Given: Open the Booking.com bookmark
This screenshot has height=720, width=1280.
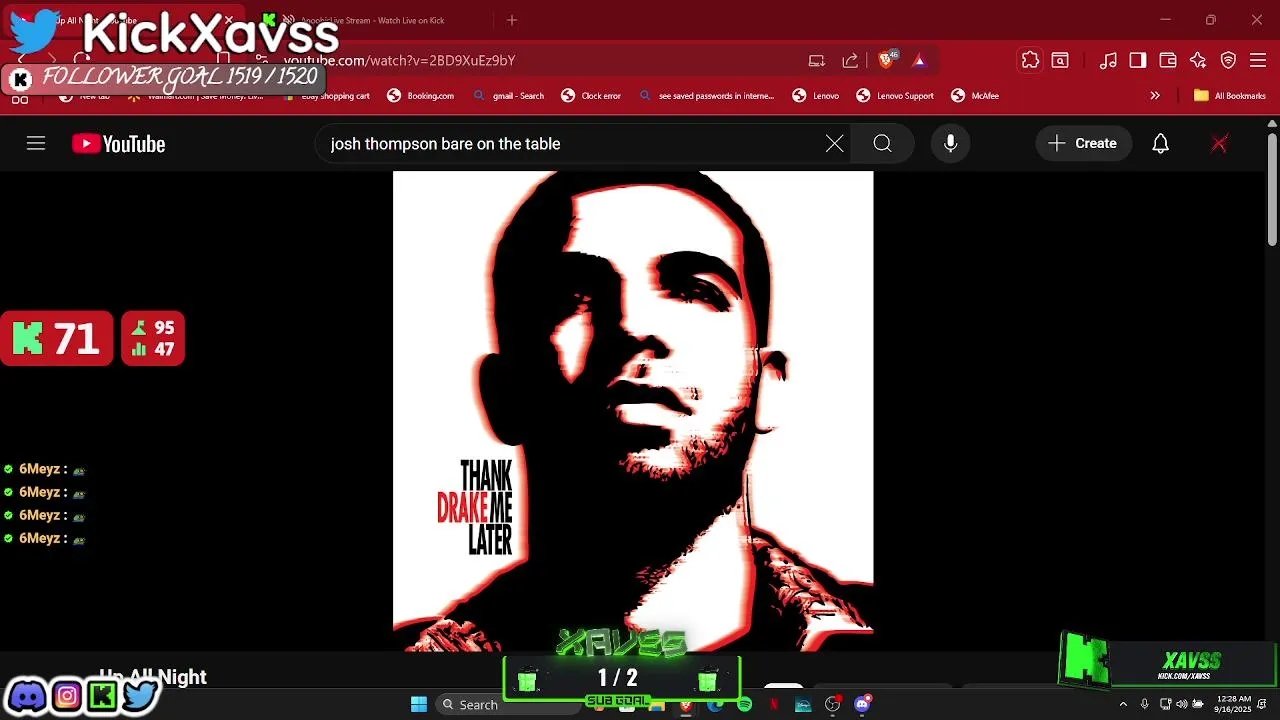Looking at the screenshot, I should [421, 96].
